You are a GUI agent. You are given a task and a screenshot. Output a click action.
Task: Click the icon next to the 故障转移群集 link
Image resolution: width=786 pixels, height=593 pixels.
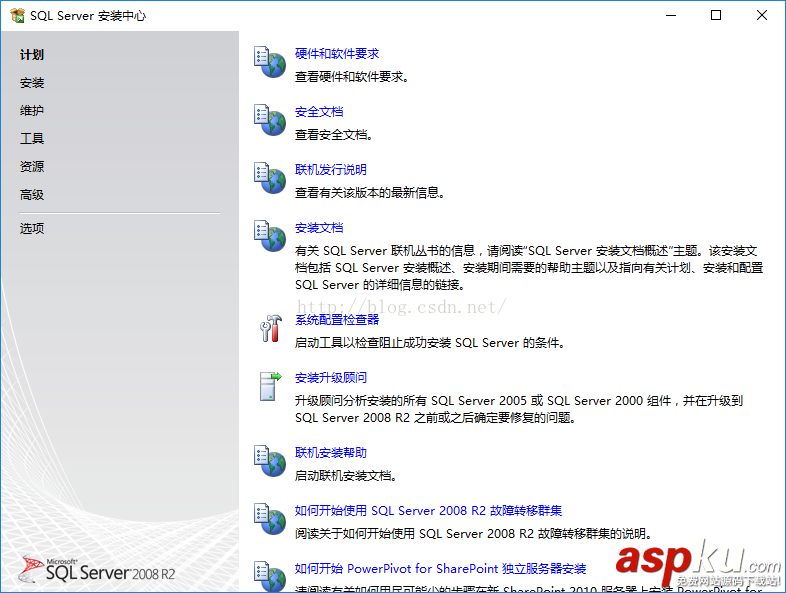270,519
